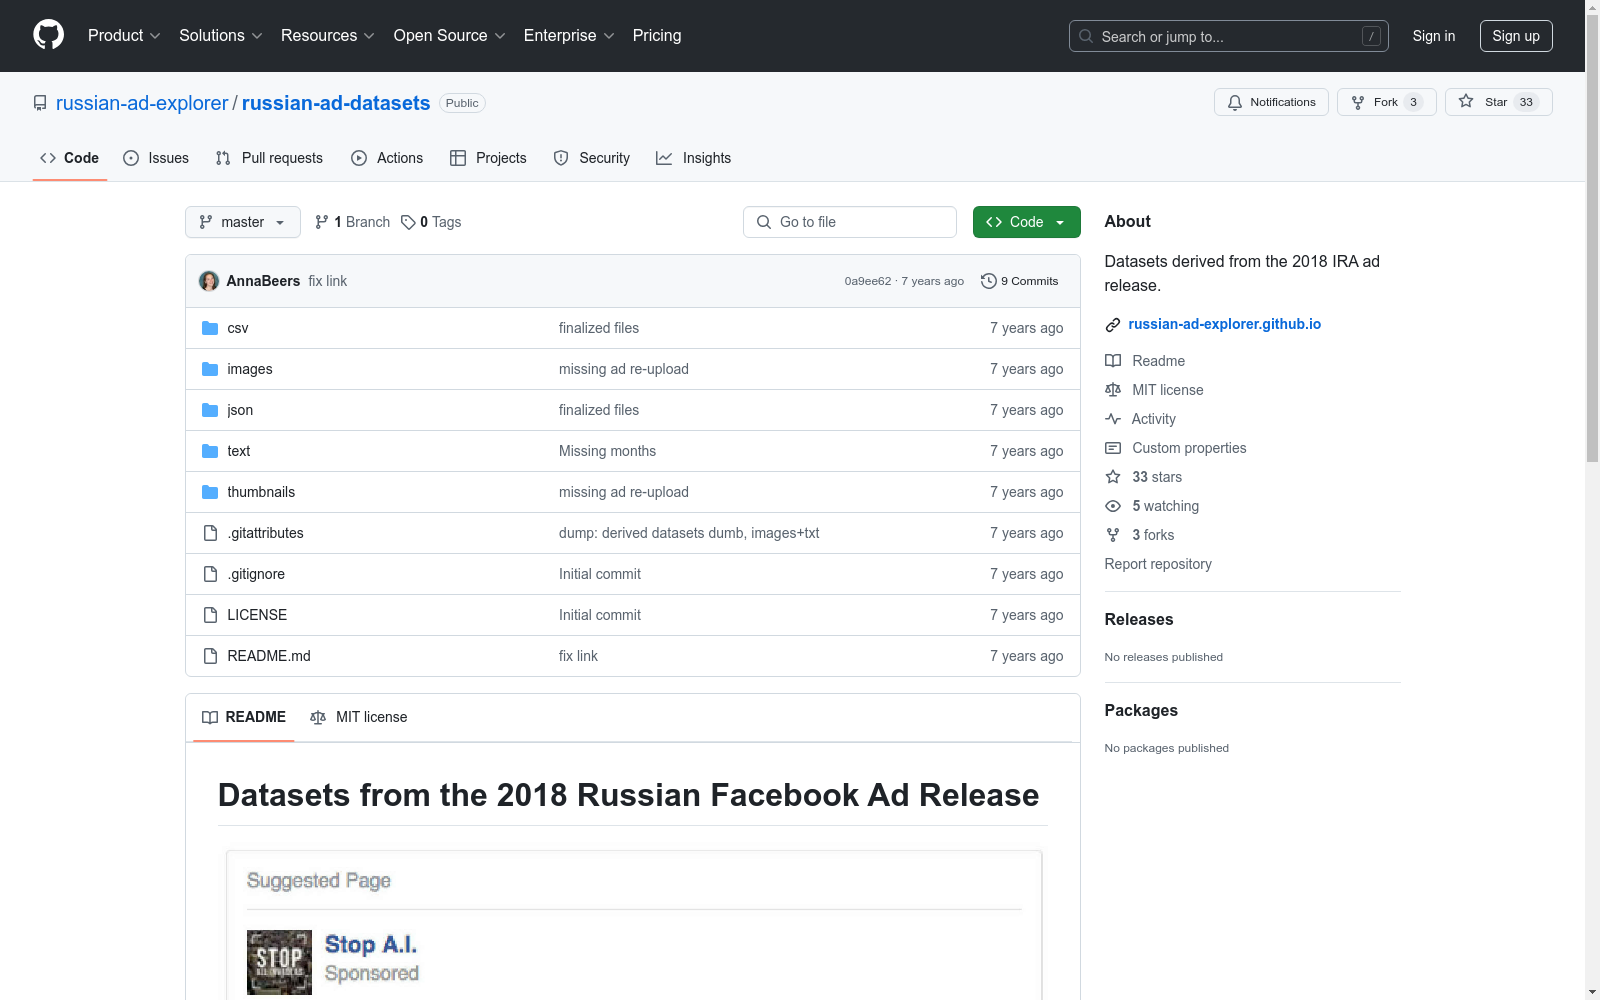Click the Sign up button

click(x=1516, y=36)
